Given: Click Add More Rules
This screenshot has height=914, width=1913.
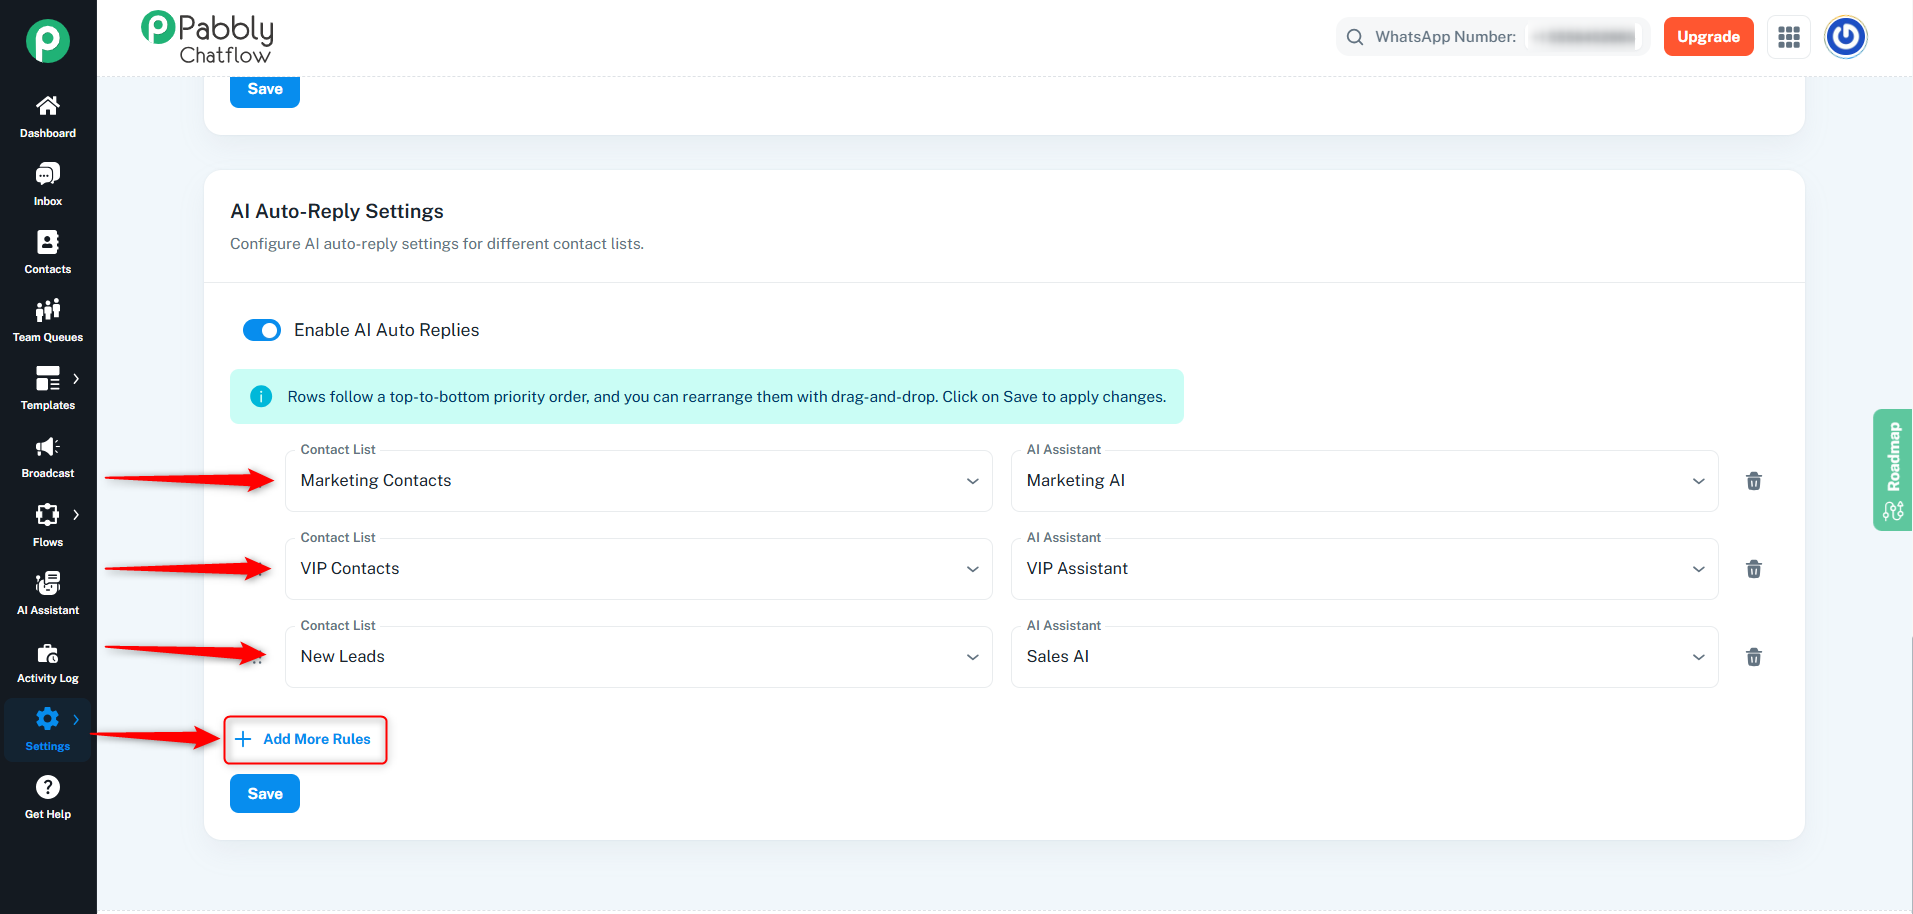Looking at the screenshot, I should tap(304, 739).
